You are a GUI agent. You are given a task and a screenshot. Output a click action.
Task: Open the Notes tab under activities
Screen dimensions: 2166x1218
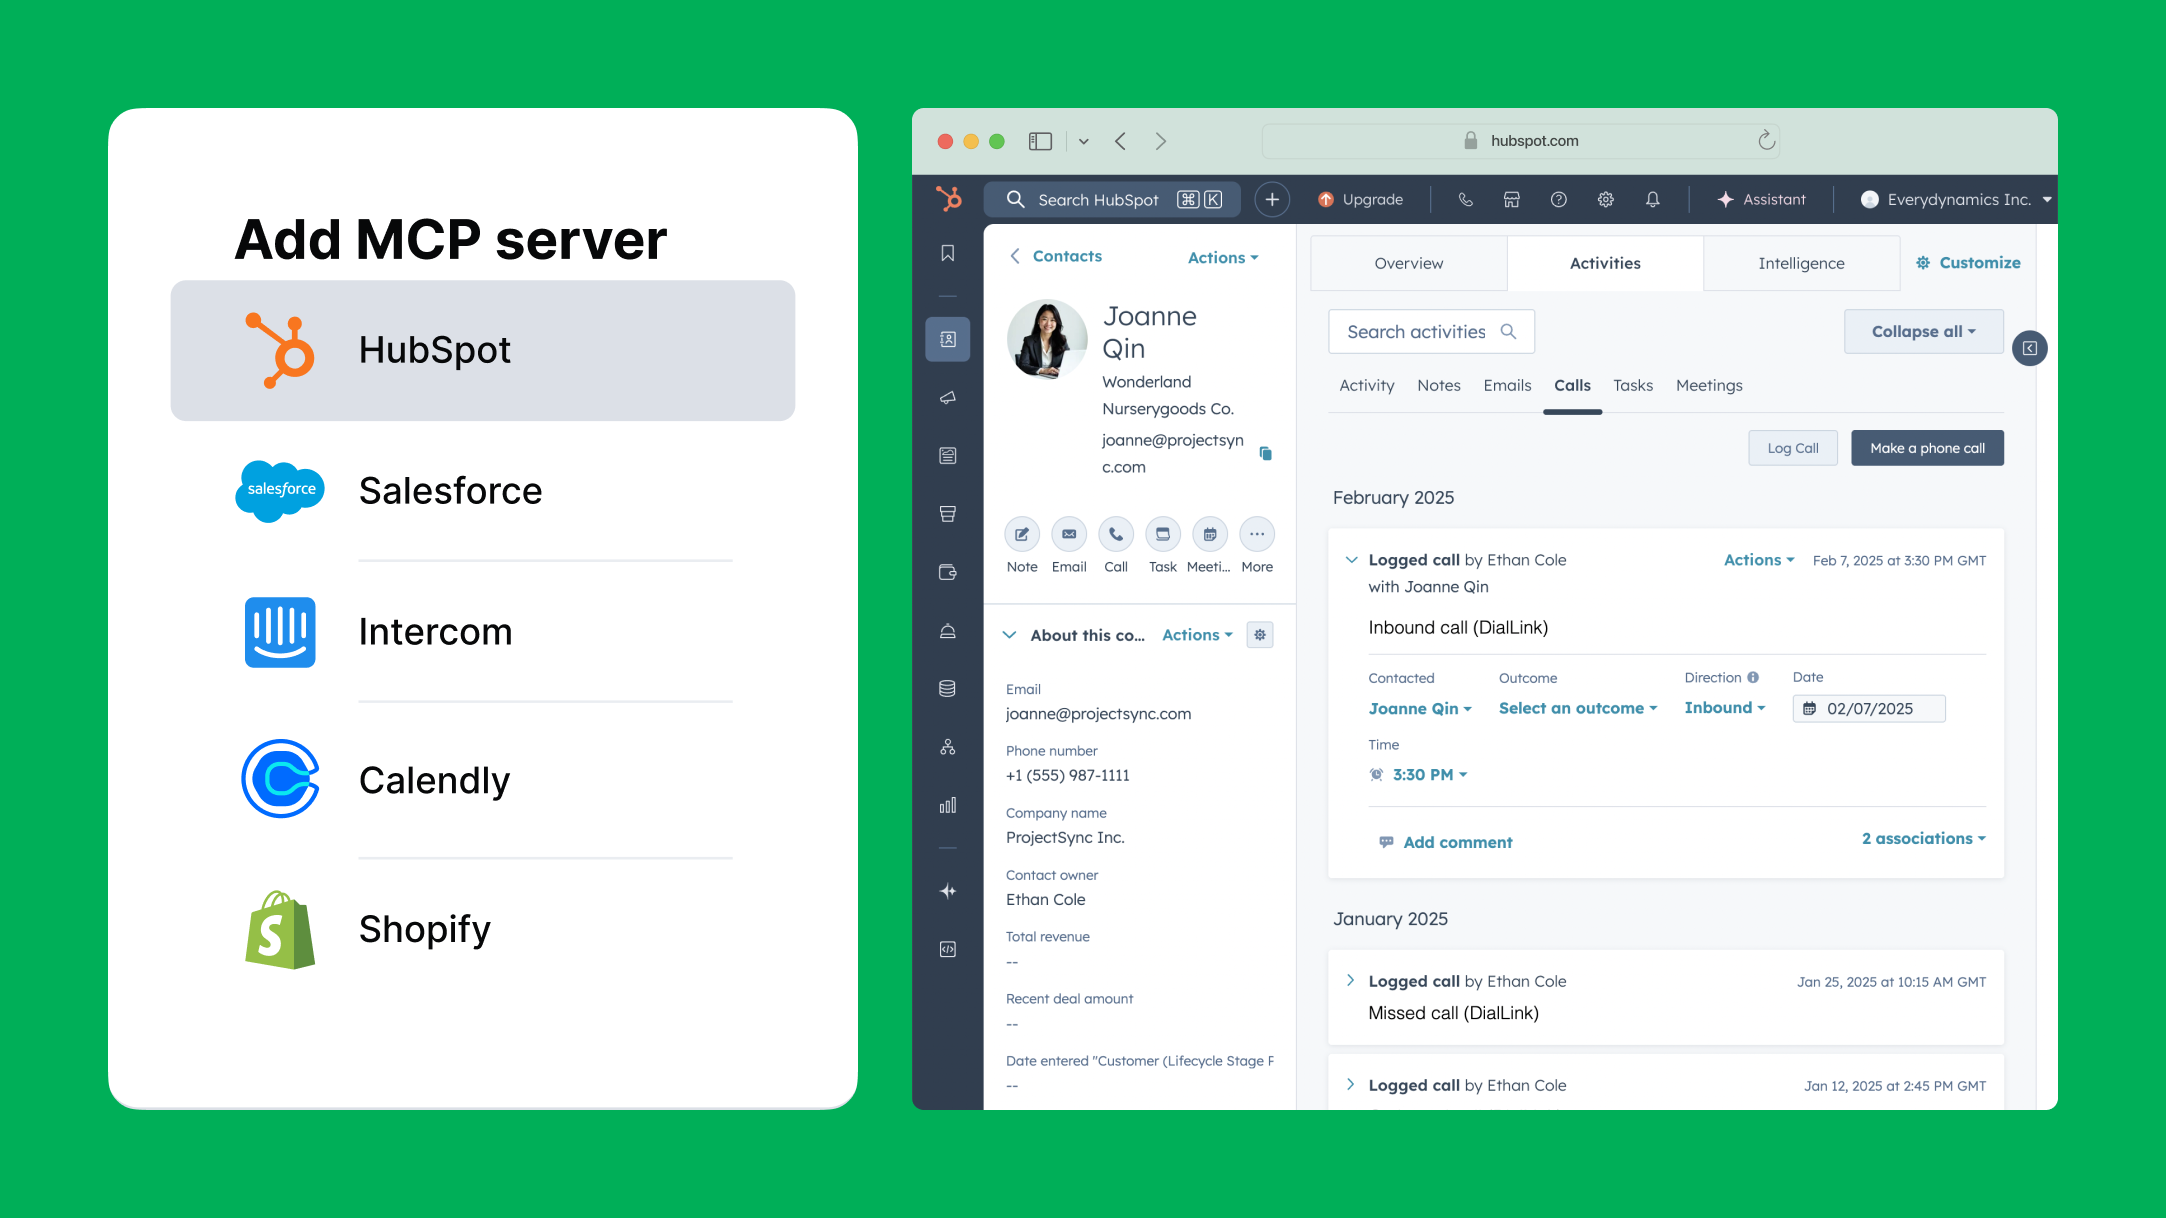click(1438, 385)
